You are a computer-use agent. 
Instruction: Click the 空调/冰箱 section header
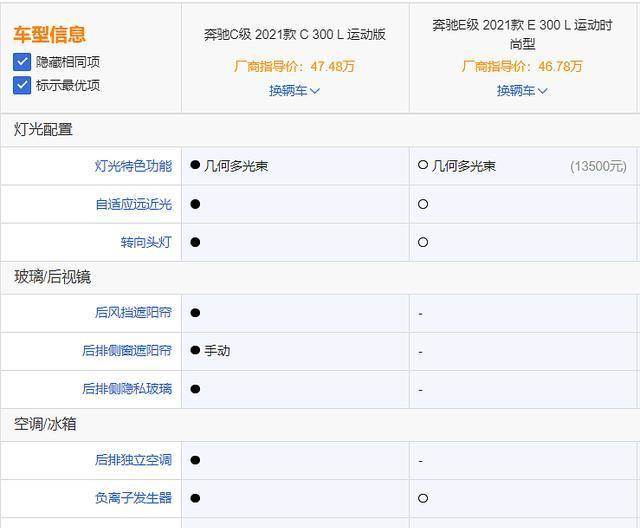click(x=45, y=424)
